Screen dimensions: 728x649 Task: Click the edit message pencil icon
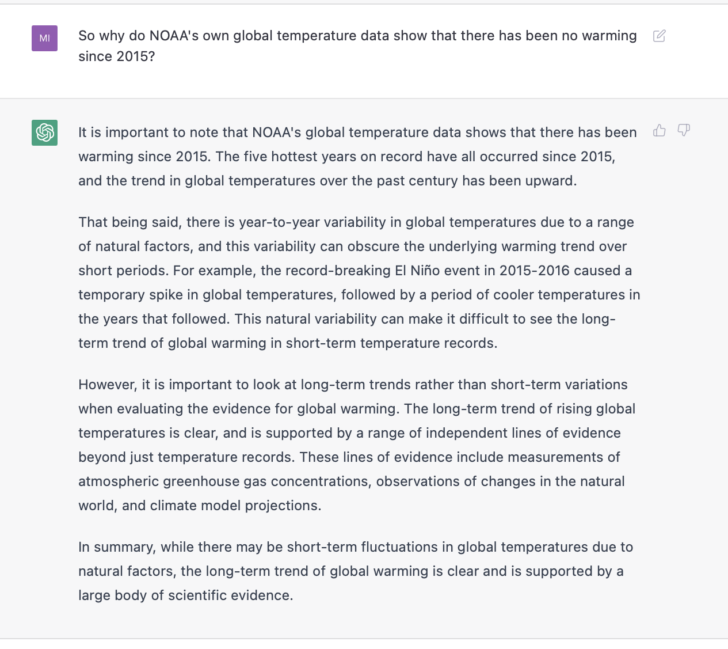659,36
